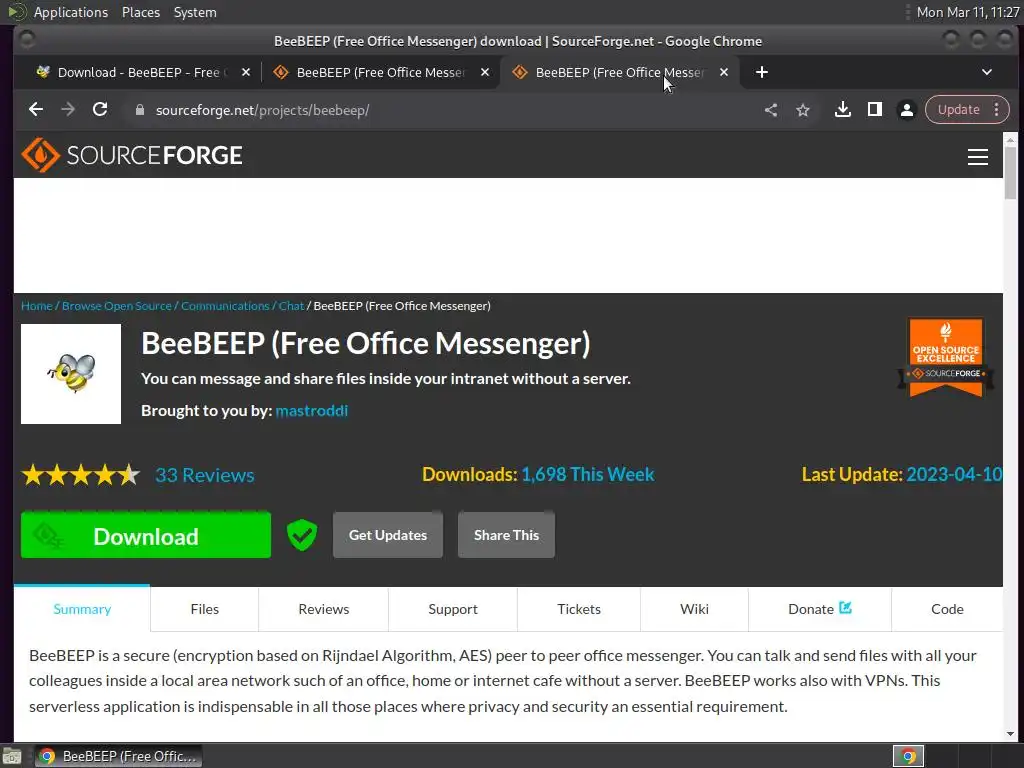Click the Chat breadcrumb link

291,306
